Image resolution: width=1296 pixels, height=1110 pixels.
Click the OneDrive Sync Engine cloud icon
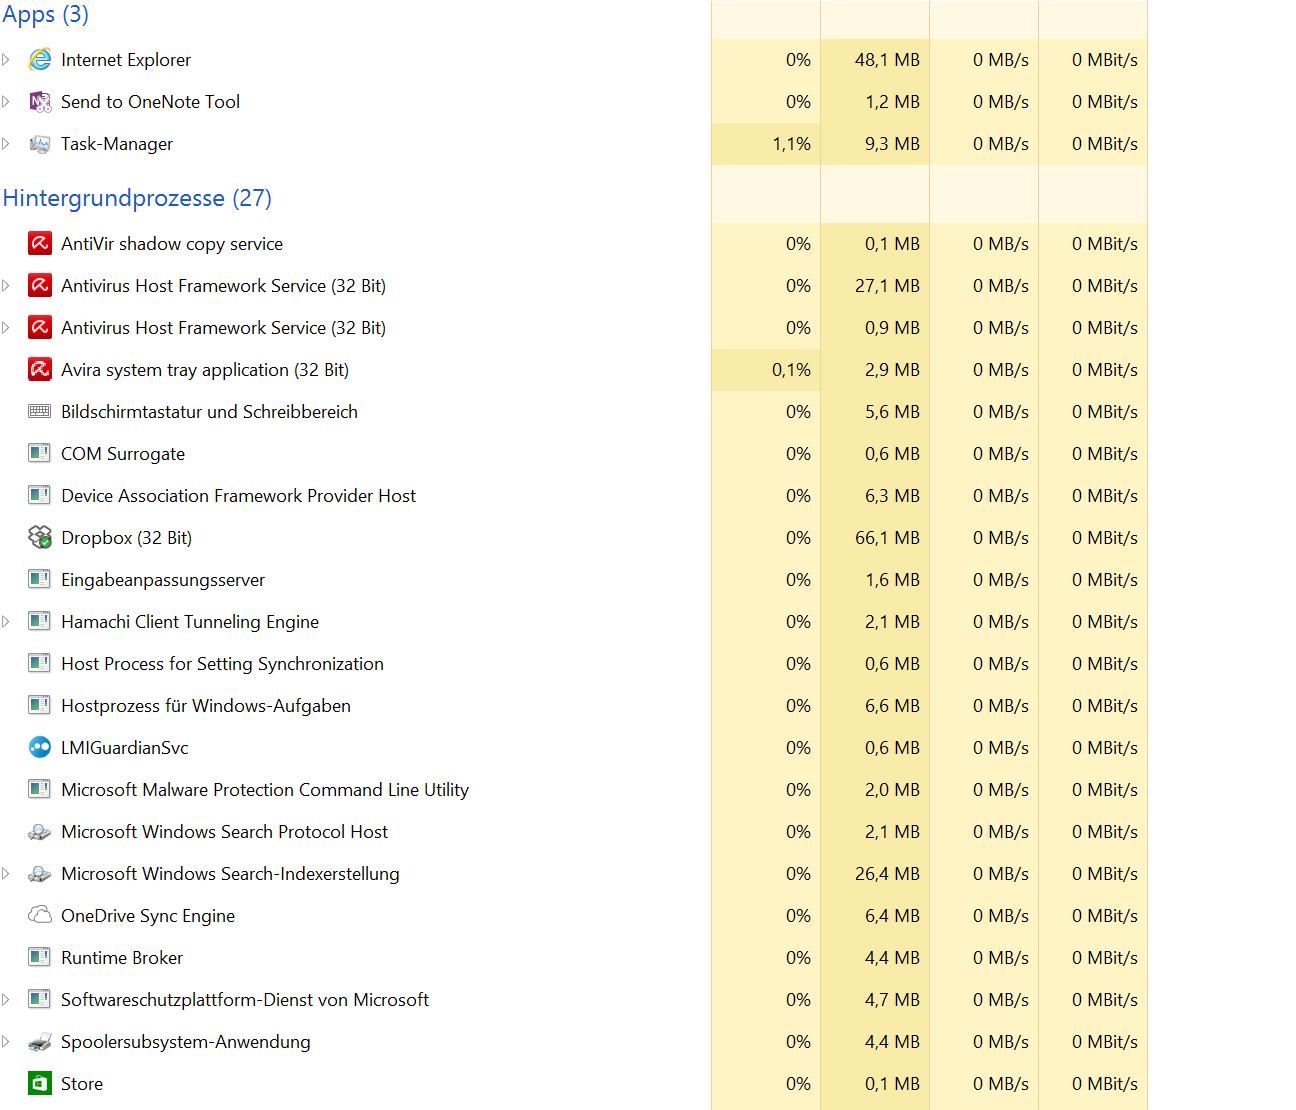[x=40, y=915]
